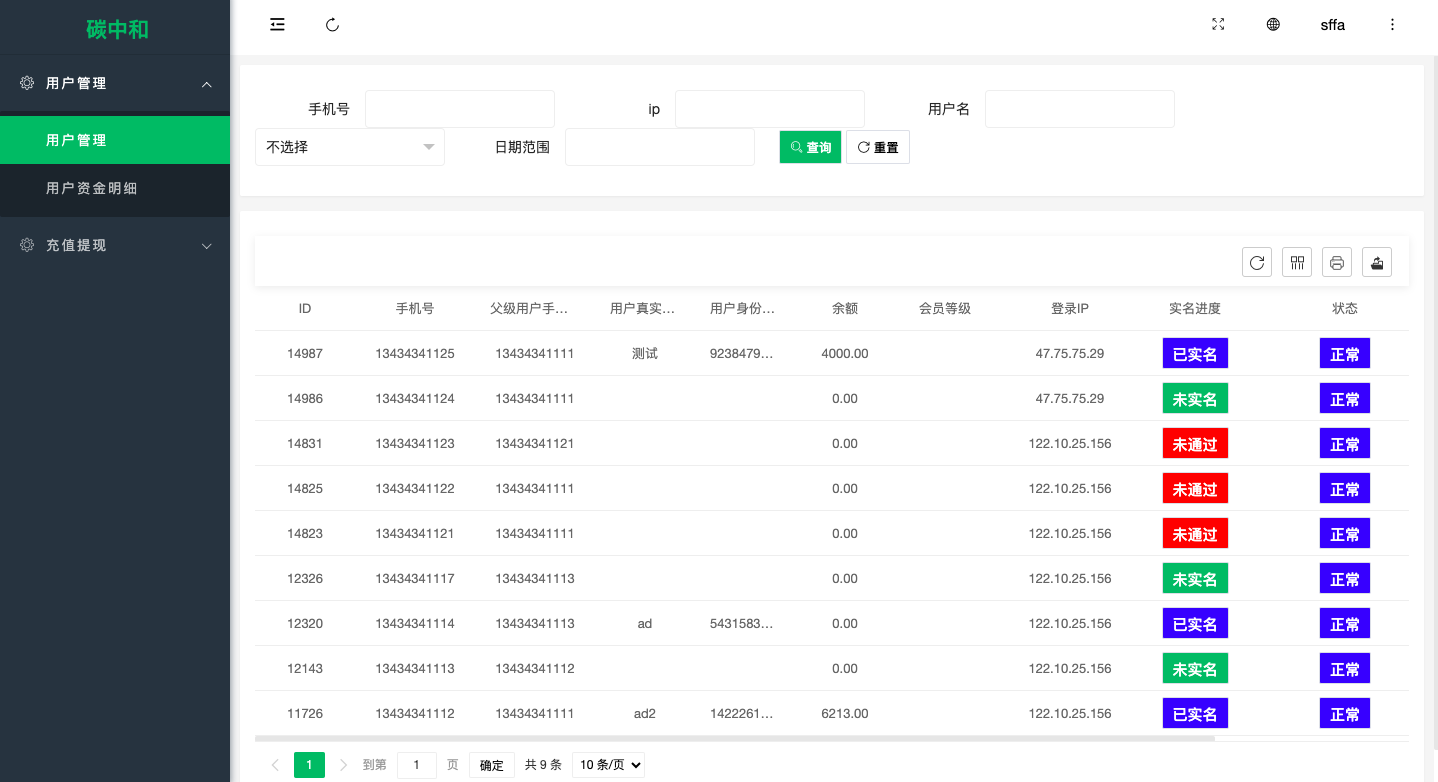Print the table using the printer icon
The height and width of the screenshot is (782, 1438).
pos(1337,263)
